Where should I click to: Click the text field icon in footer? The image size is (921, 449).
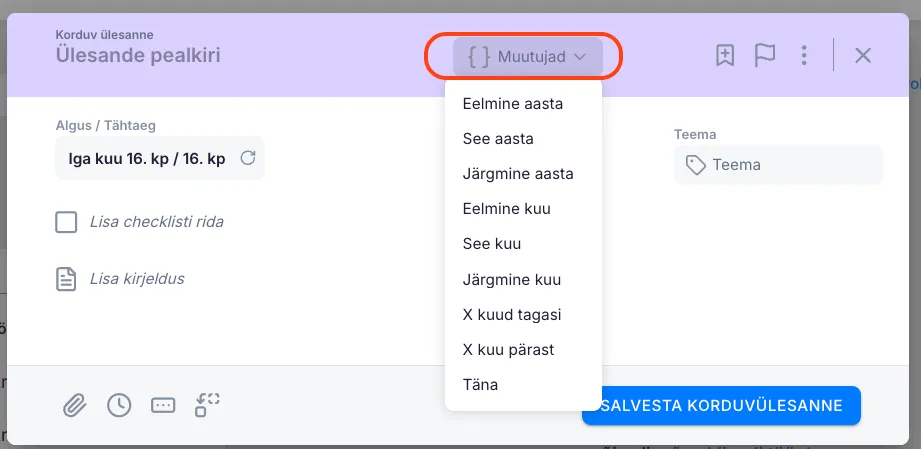tap(163, 405)
